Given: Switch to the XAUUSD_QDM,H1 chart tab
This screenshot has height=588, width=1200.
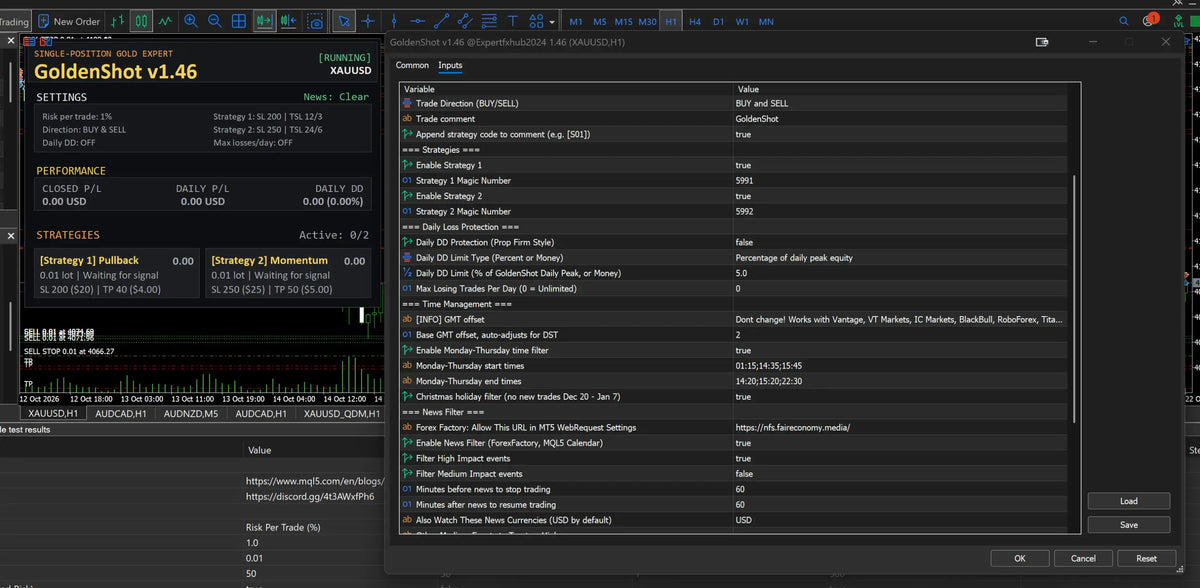Looking at the screenshot, I should pyautogui.click(x=342, y=413).
